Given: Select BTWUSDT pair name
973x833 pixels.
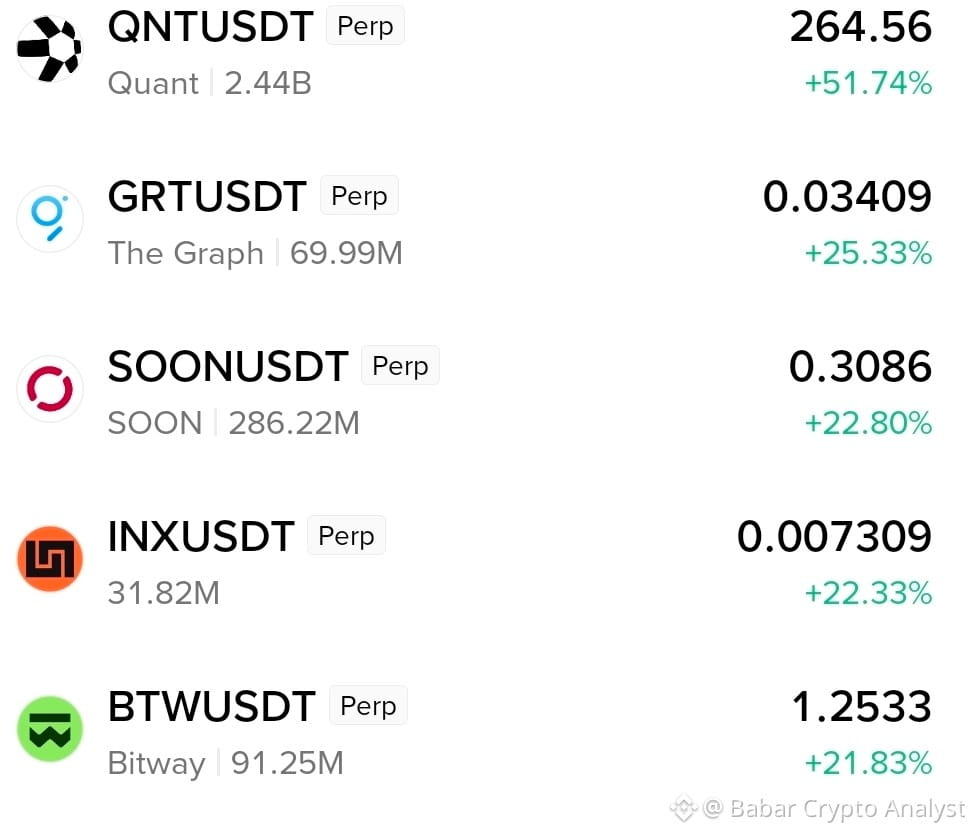Looking at the screenshot, I should [212, 706].
